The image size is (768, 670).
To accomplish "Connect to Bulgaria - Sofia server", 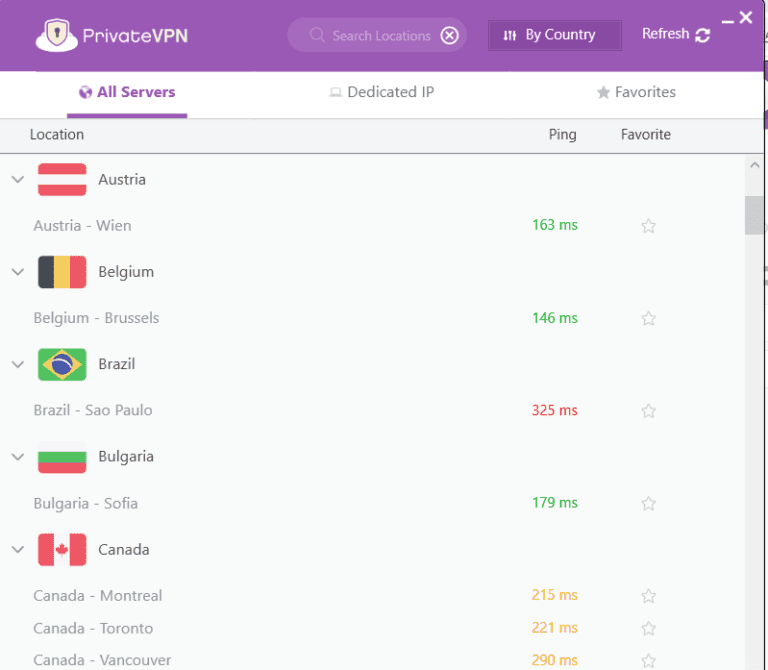I will tap(85, 503).
